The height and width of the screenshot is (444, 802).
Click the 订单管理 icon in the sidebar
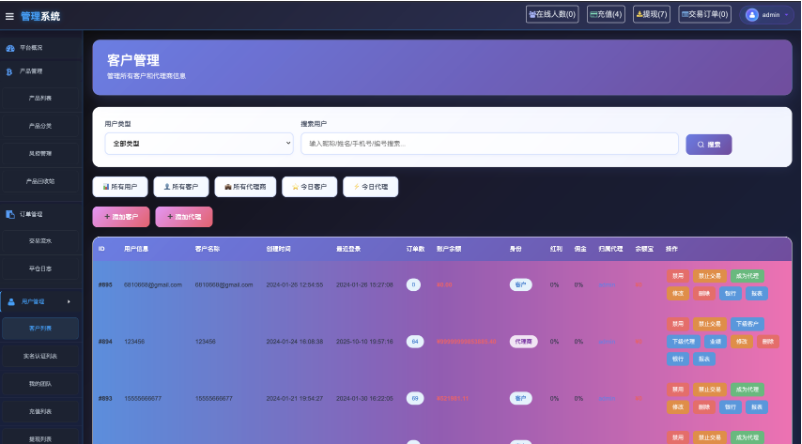tap(11, 214)
